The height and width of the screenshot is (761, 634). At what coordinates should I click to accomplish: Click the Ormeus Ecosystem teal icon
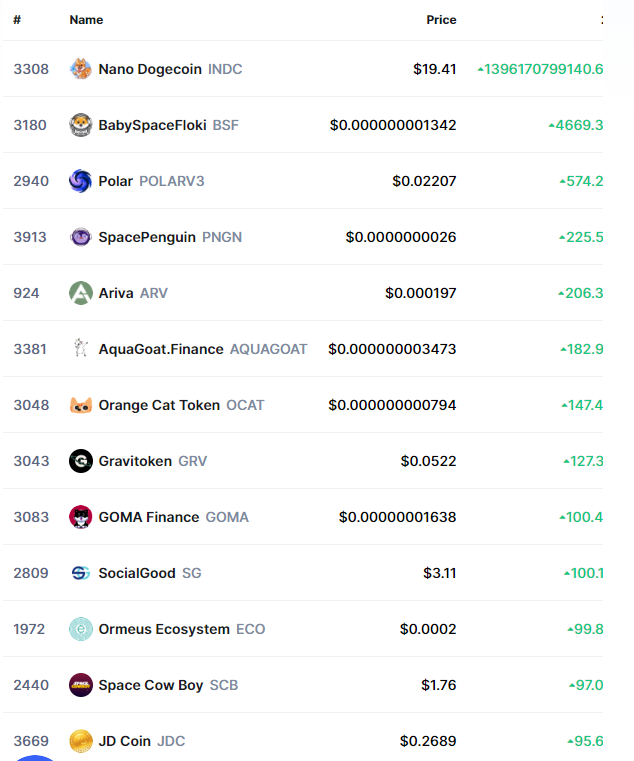click(81, 629)
